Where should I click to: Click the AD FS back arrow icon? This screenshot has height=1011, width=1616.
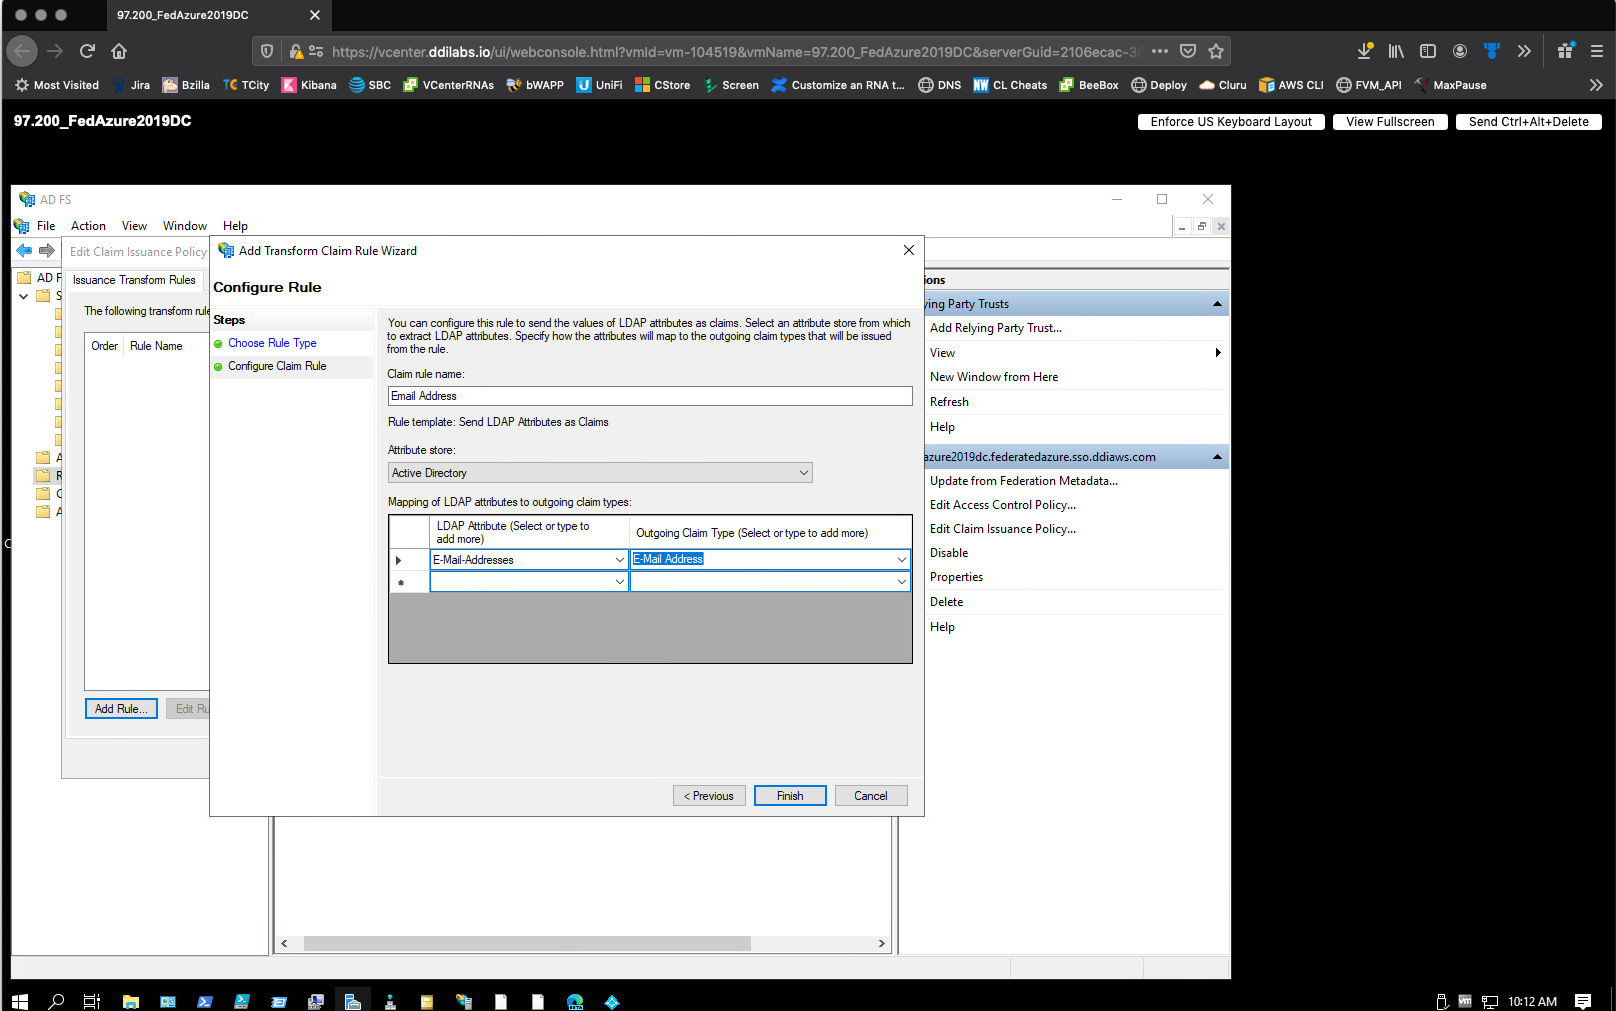[24, 250]
